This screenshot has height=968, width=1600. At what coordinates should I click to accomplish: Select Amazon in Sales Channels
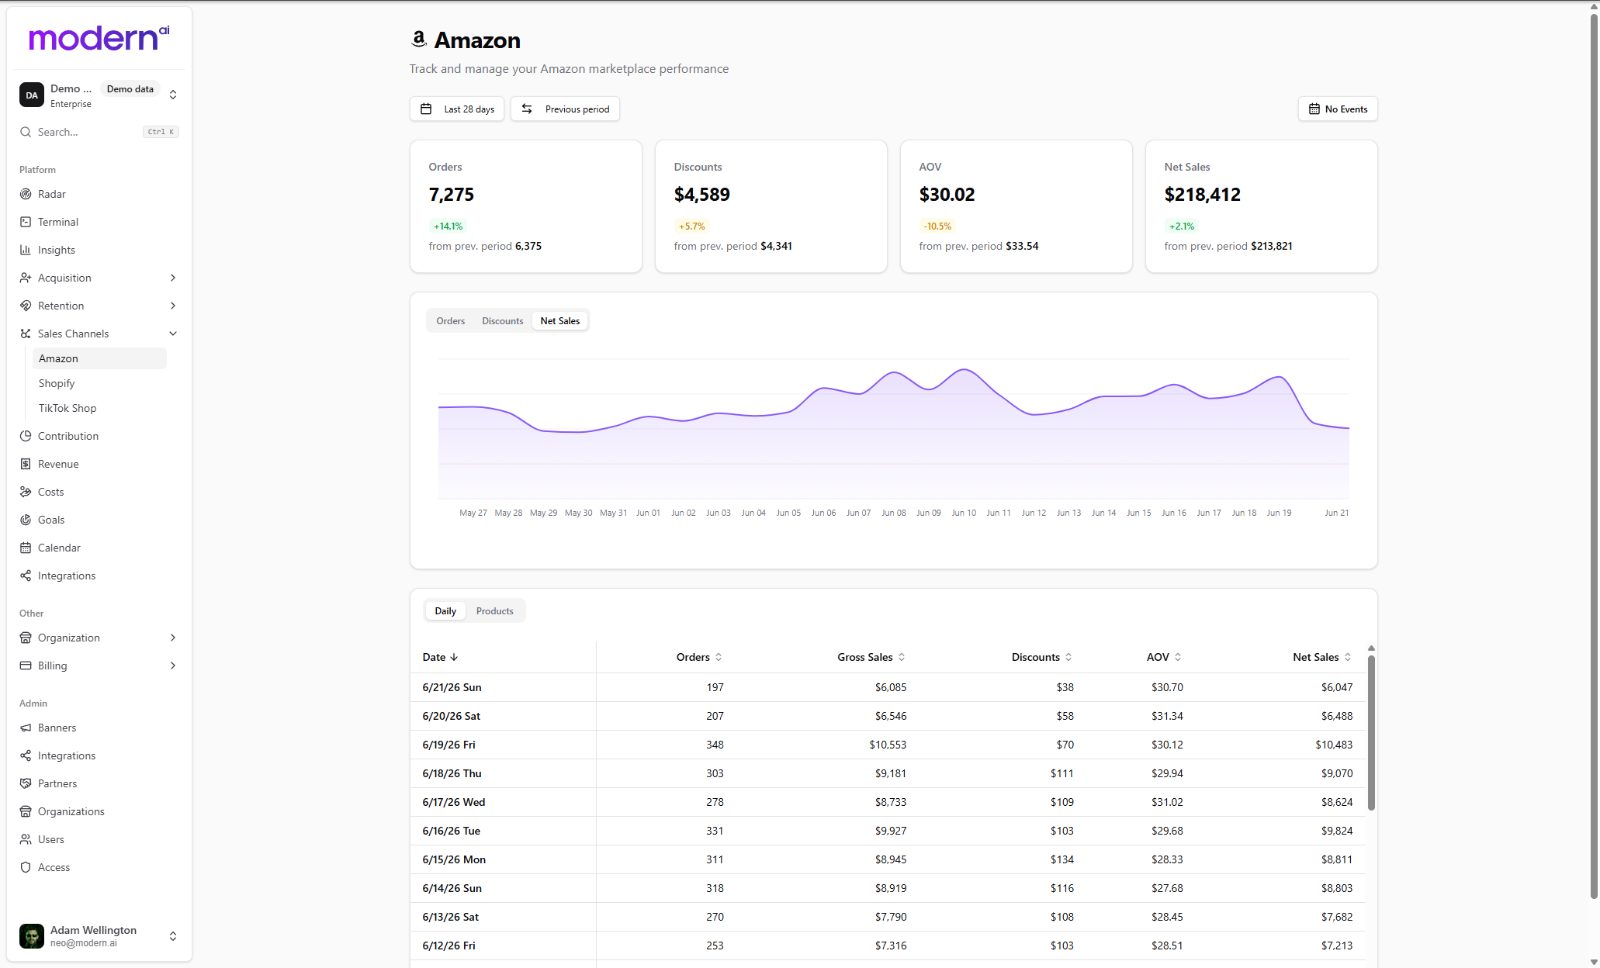pyautogui.click(x=100, y=358)
